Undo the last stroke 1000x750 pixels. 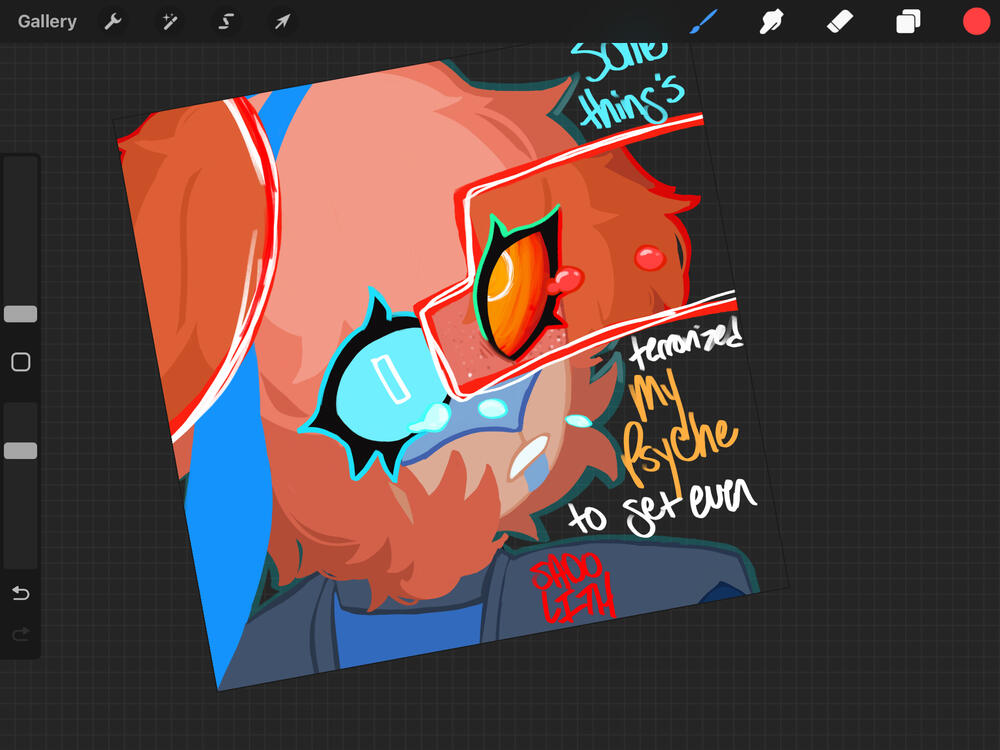click(x=20, y=593)
